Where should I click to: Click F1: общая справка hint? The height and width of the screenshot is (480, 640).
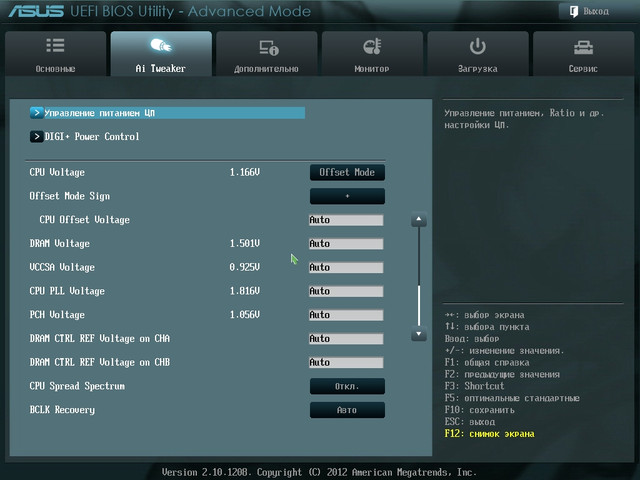(x=487, y=362)
